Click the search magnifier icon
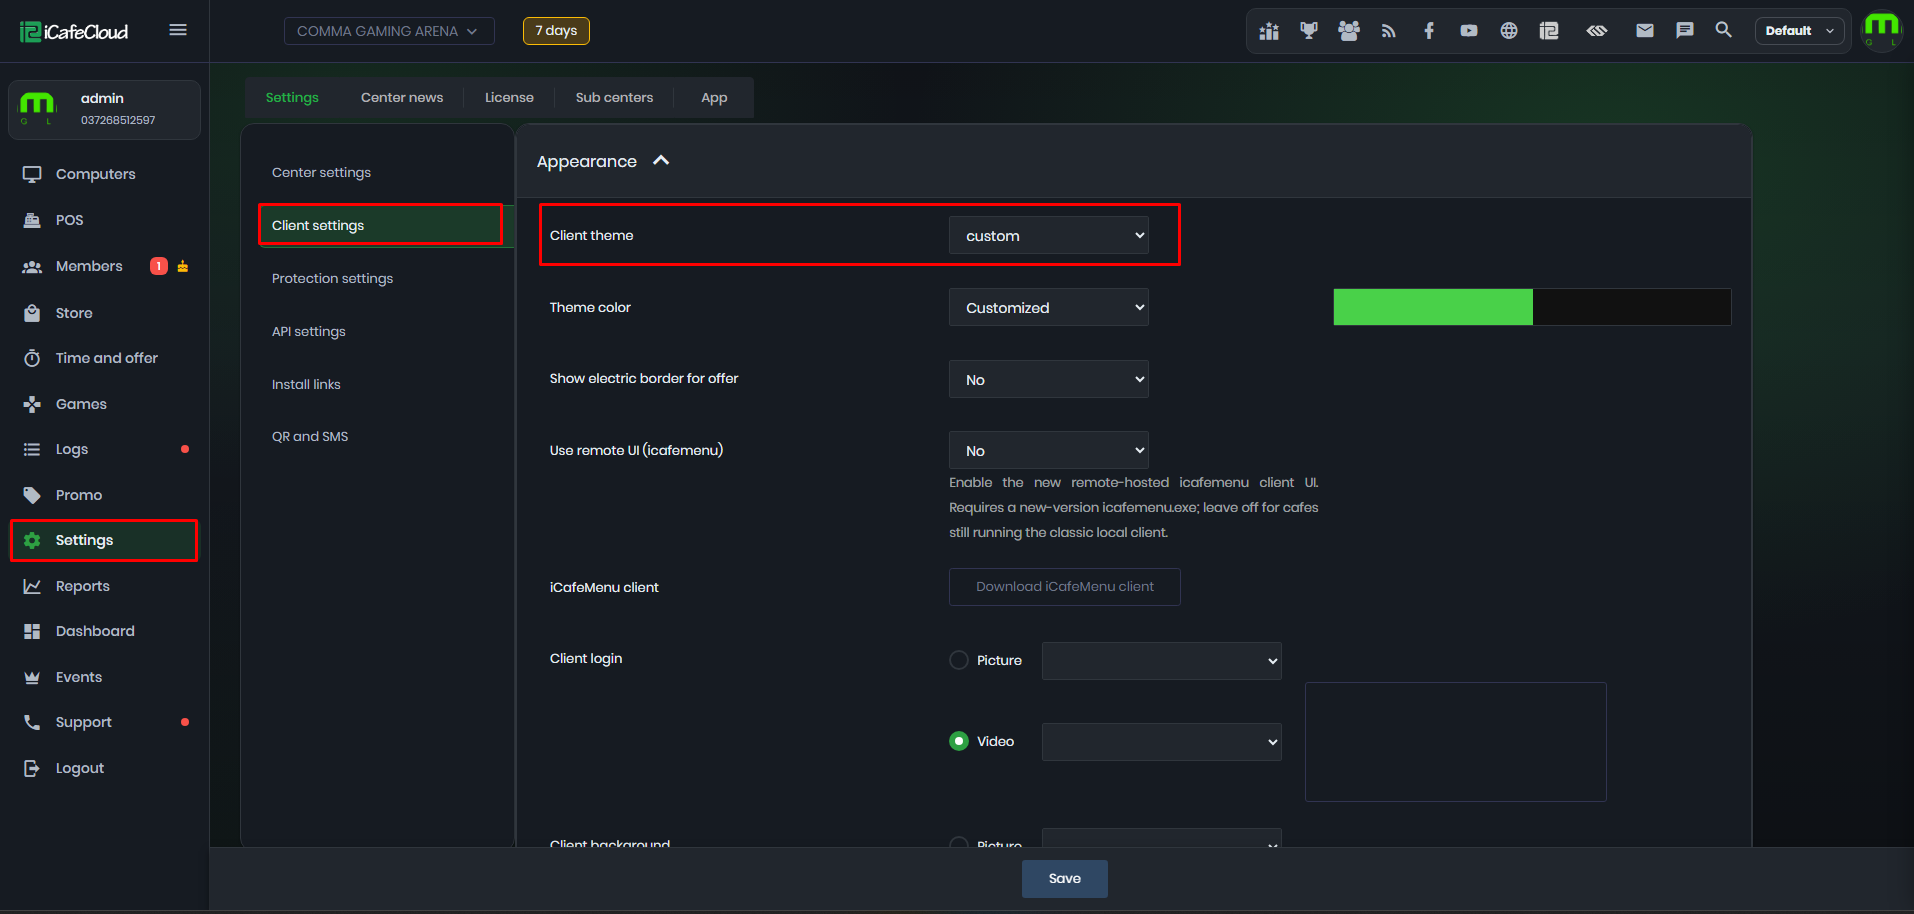1914x914 pixels. (1724, 30)
